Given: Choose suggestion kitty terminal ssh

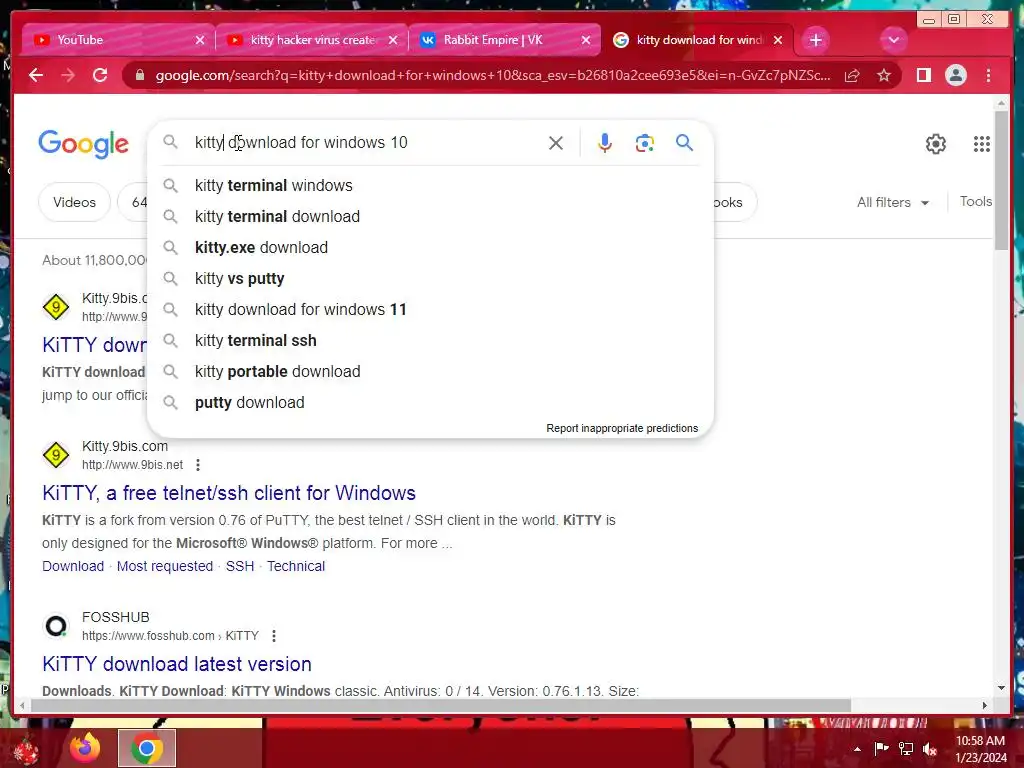Looking at the screenshot, I should pyautogui.click(x=430, y=341).
